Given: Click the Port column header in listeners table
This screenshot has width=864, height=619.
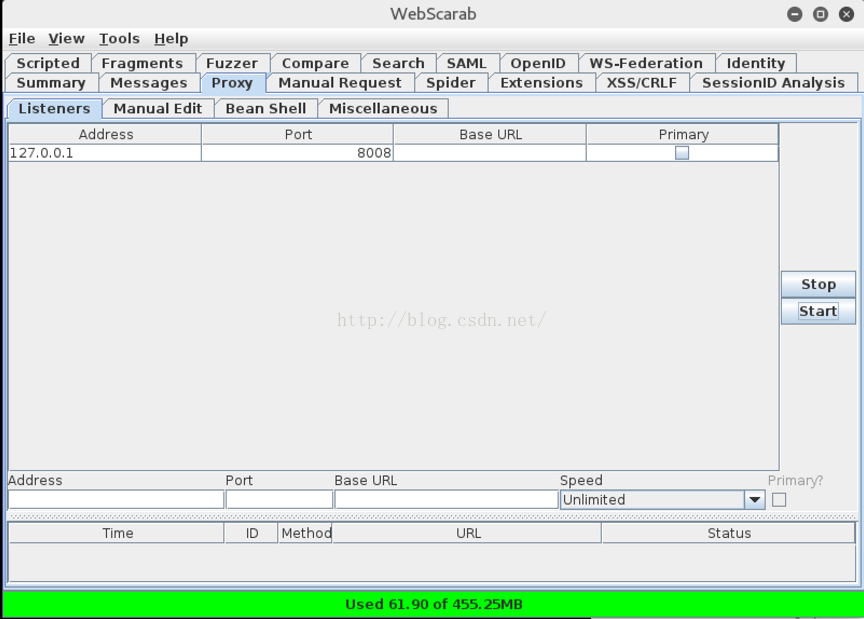Looking at the screenshot, I should [x=298, y=134].
